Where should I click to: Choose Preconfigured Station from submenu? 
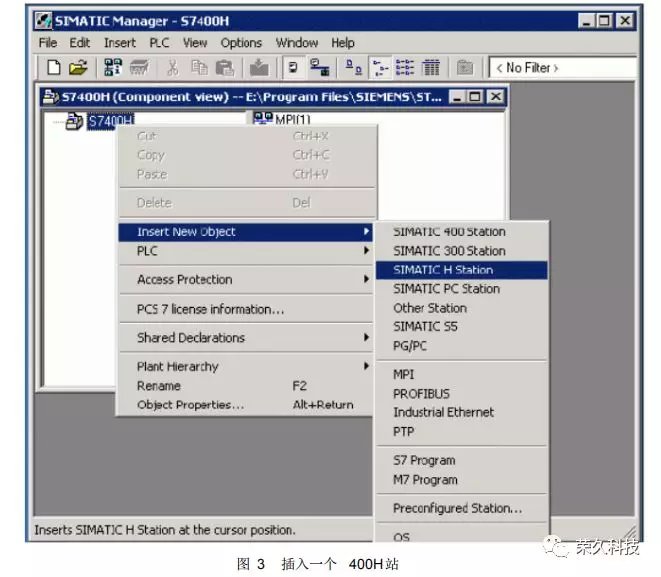tap(457, 508)
